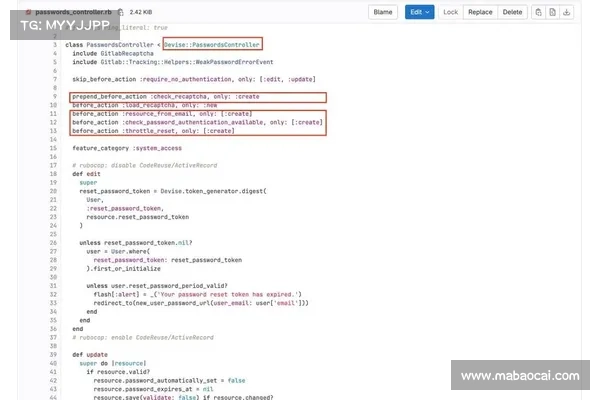Click 'resource.password_automatically_set = false' line
Screen dimensions: 600x400
(x=170, y=380)
